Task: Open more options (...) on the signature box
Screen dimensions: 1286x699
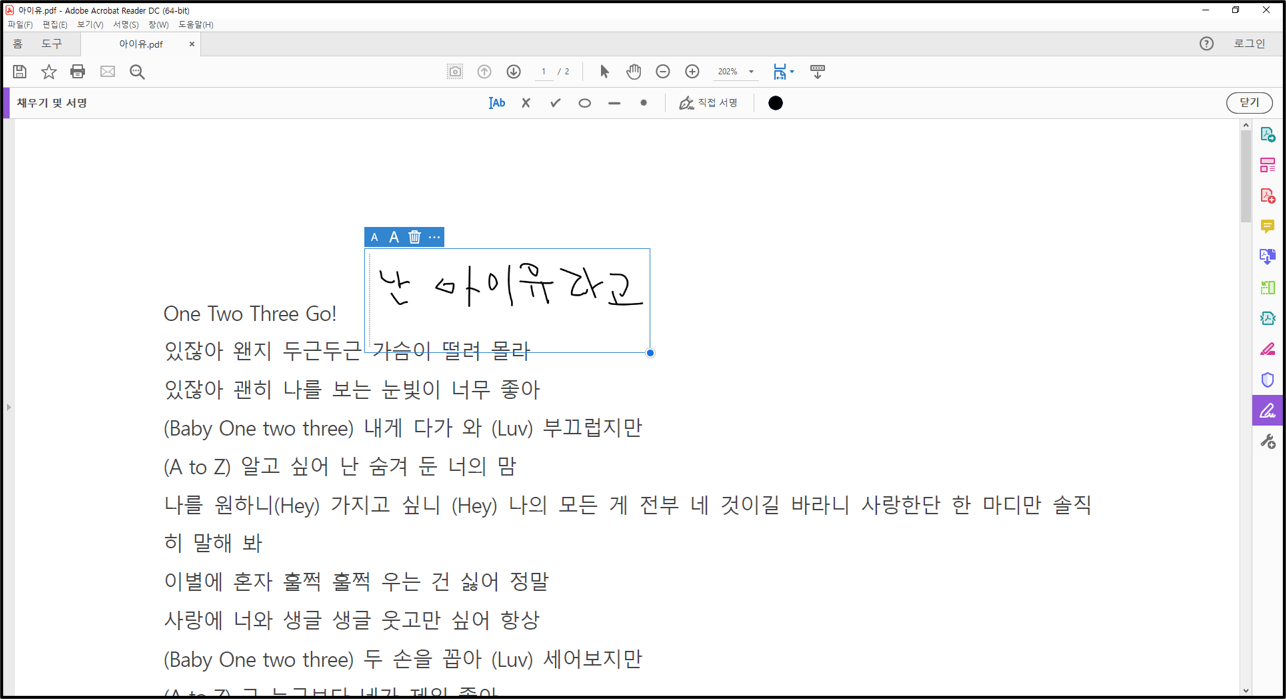Action: point(434,237)
